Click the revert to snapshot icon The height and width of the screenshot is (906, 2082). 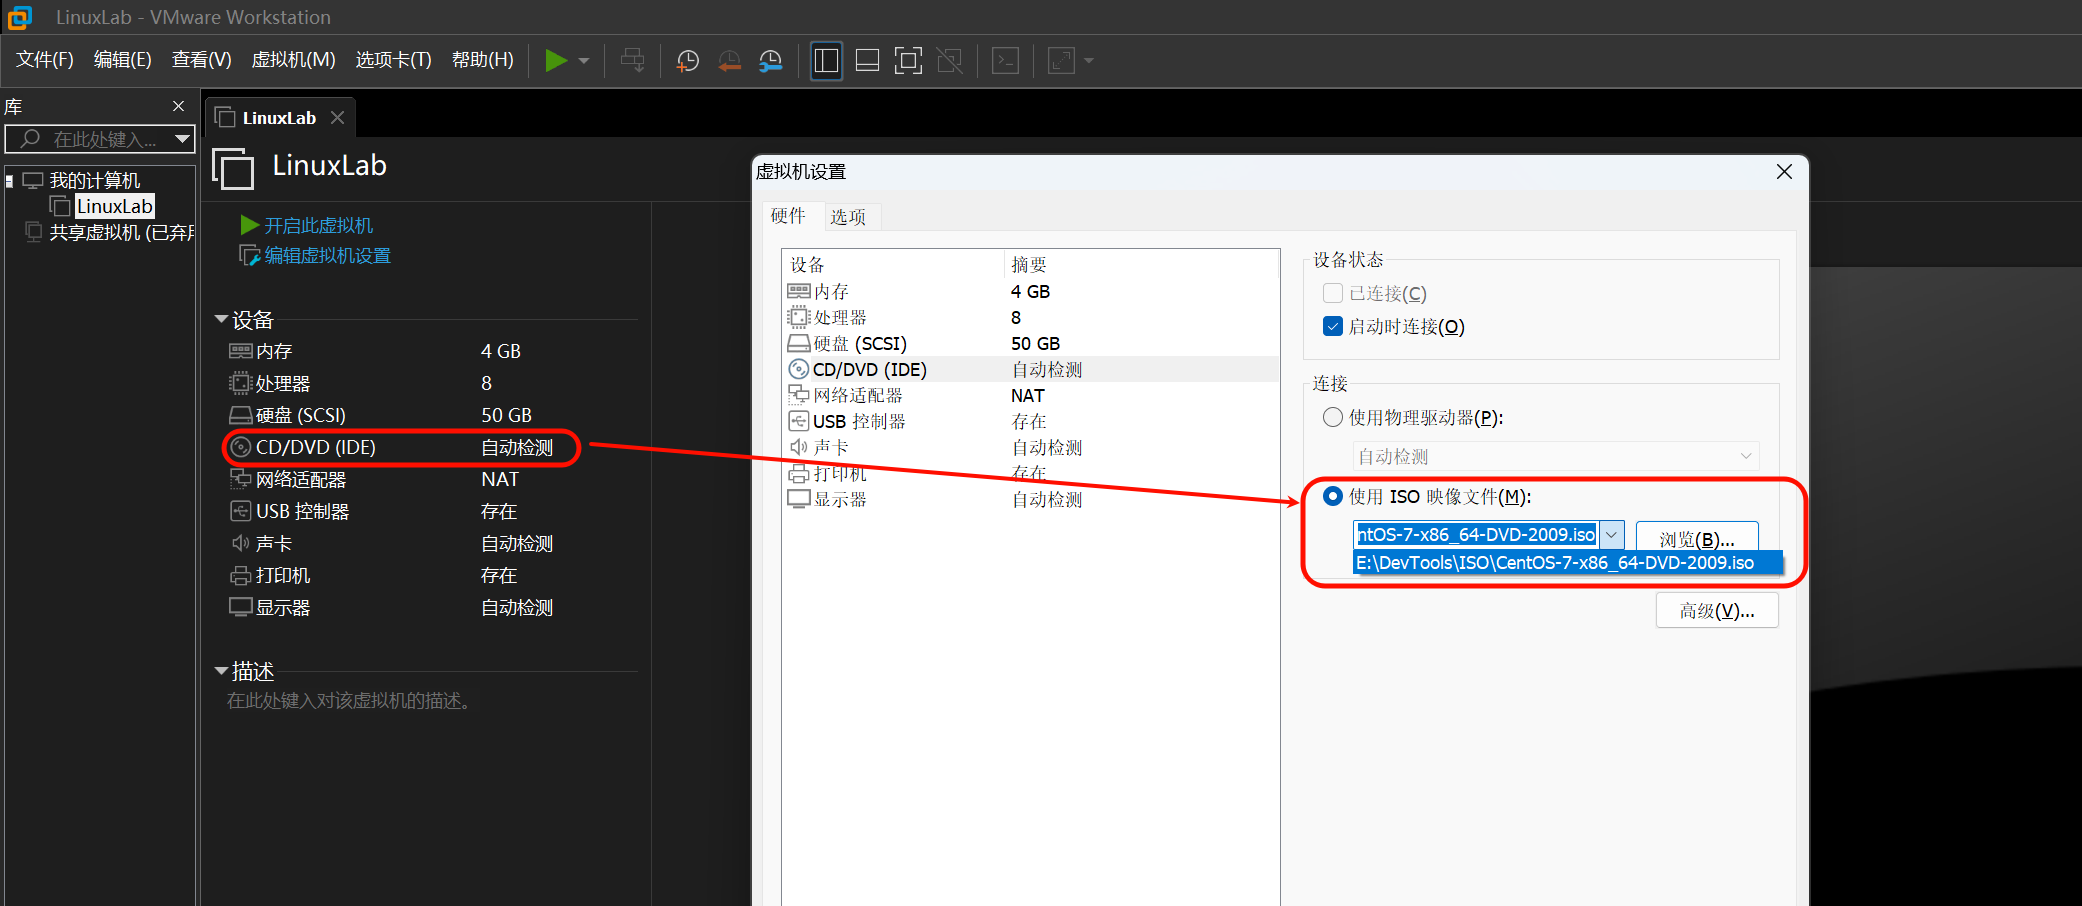[730, 61]
